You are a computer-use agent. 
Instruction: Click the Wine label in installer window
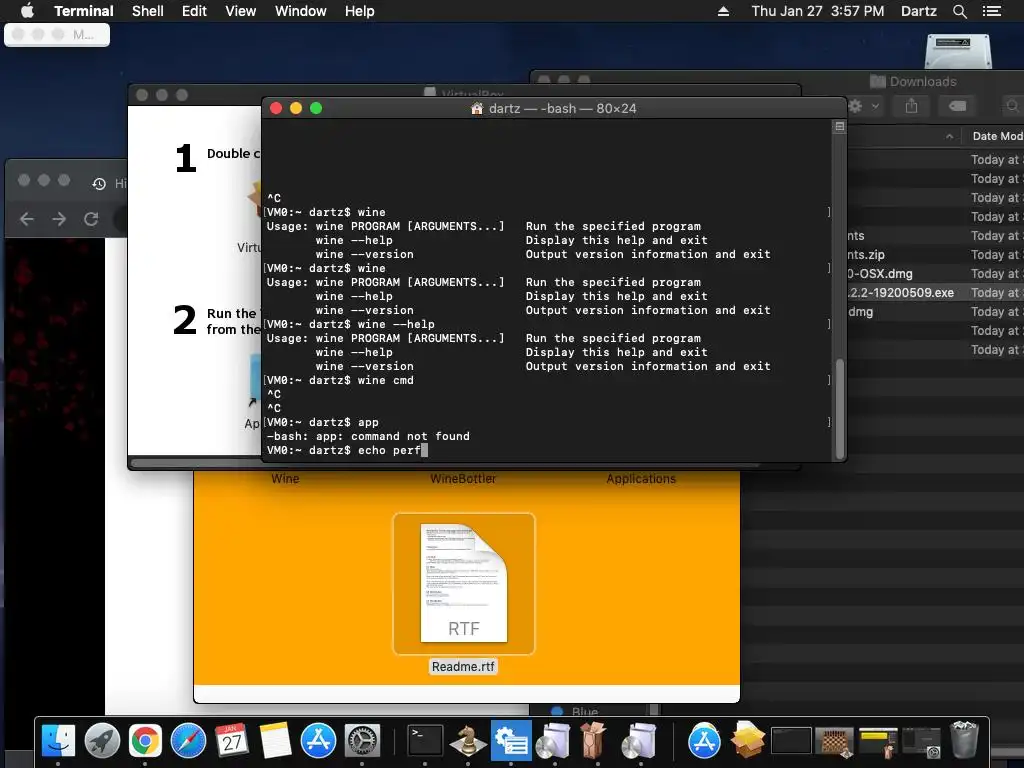click(x=285, y=479)
